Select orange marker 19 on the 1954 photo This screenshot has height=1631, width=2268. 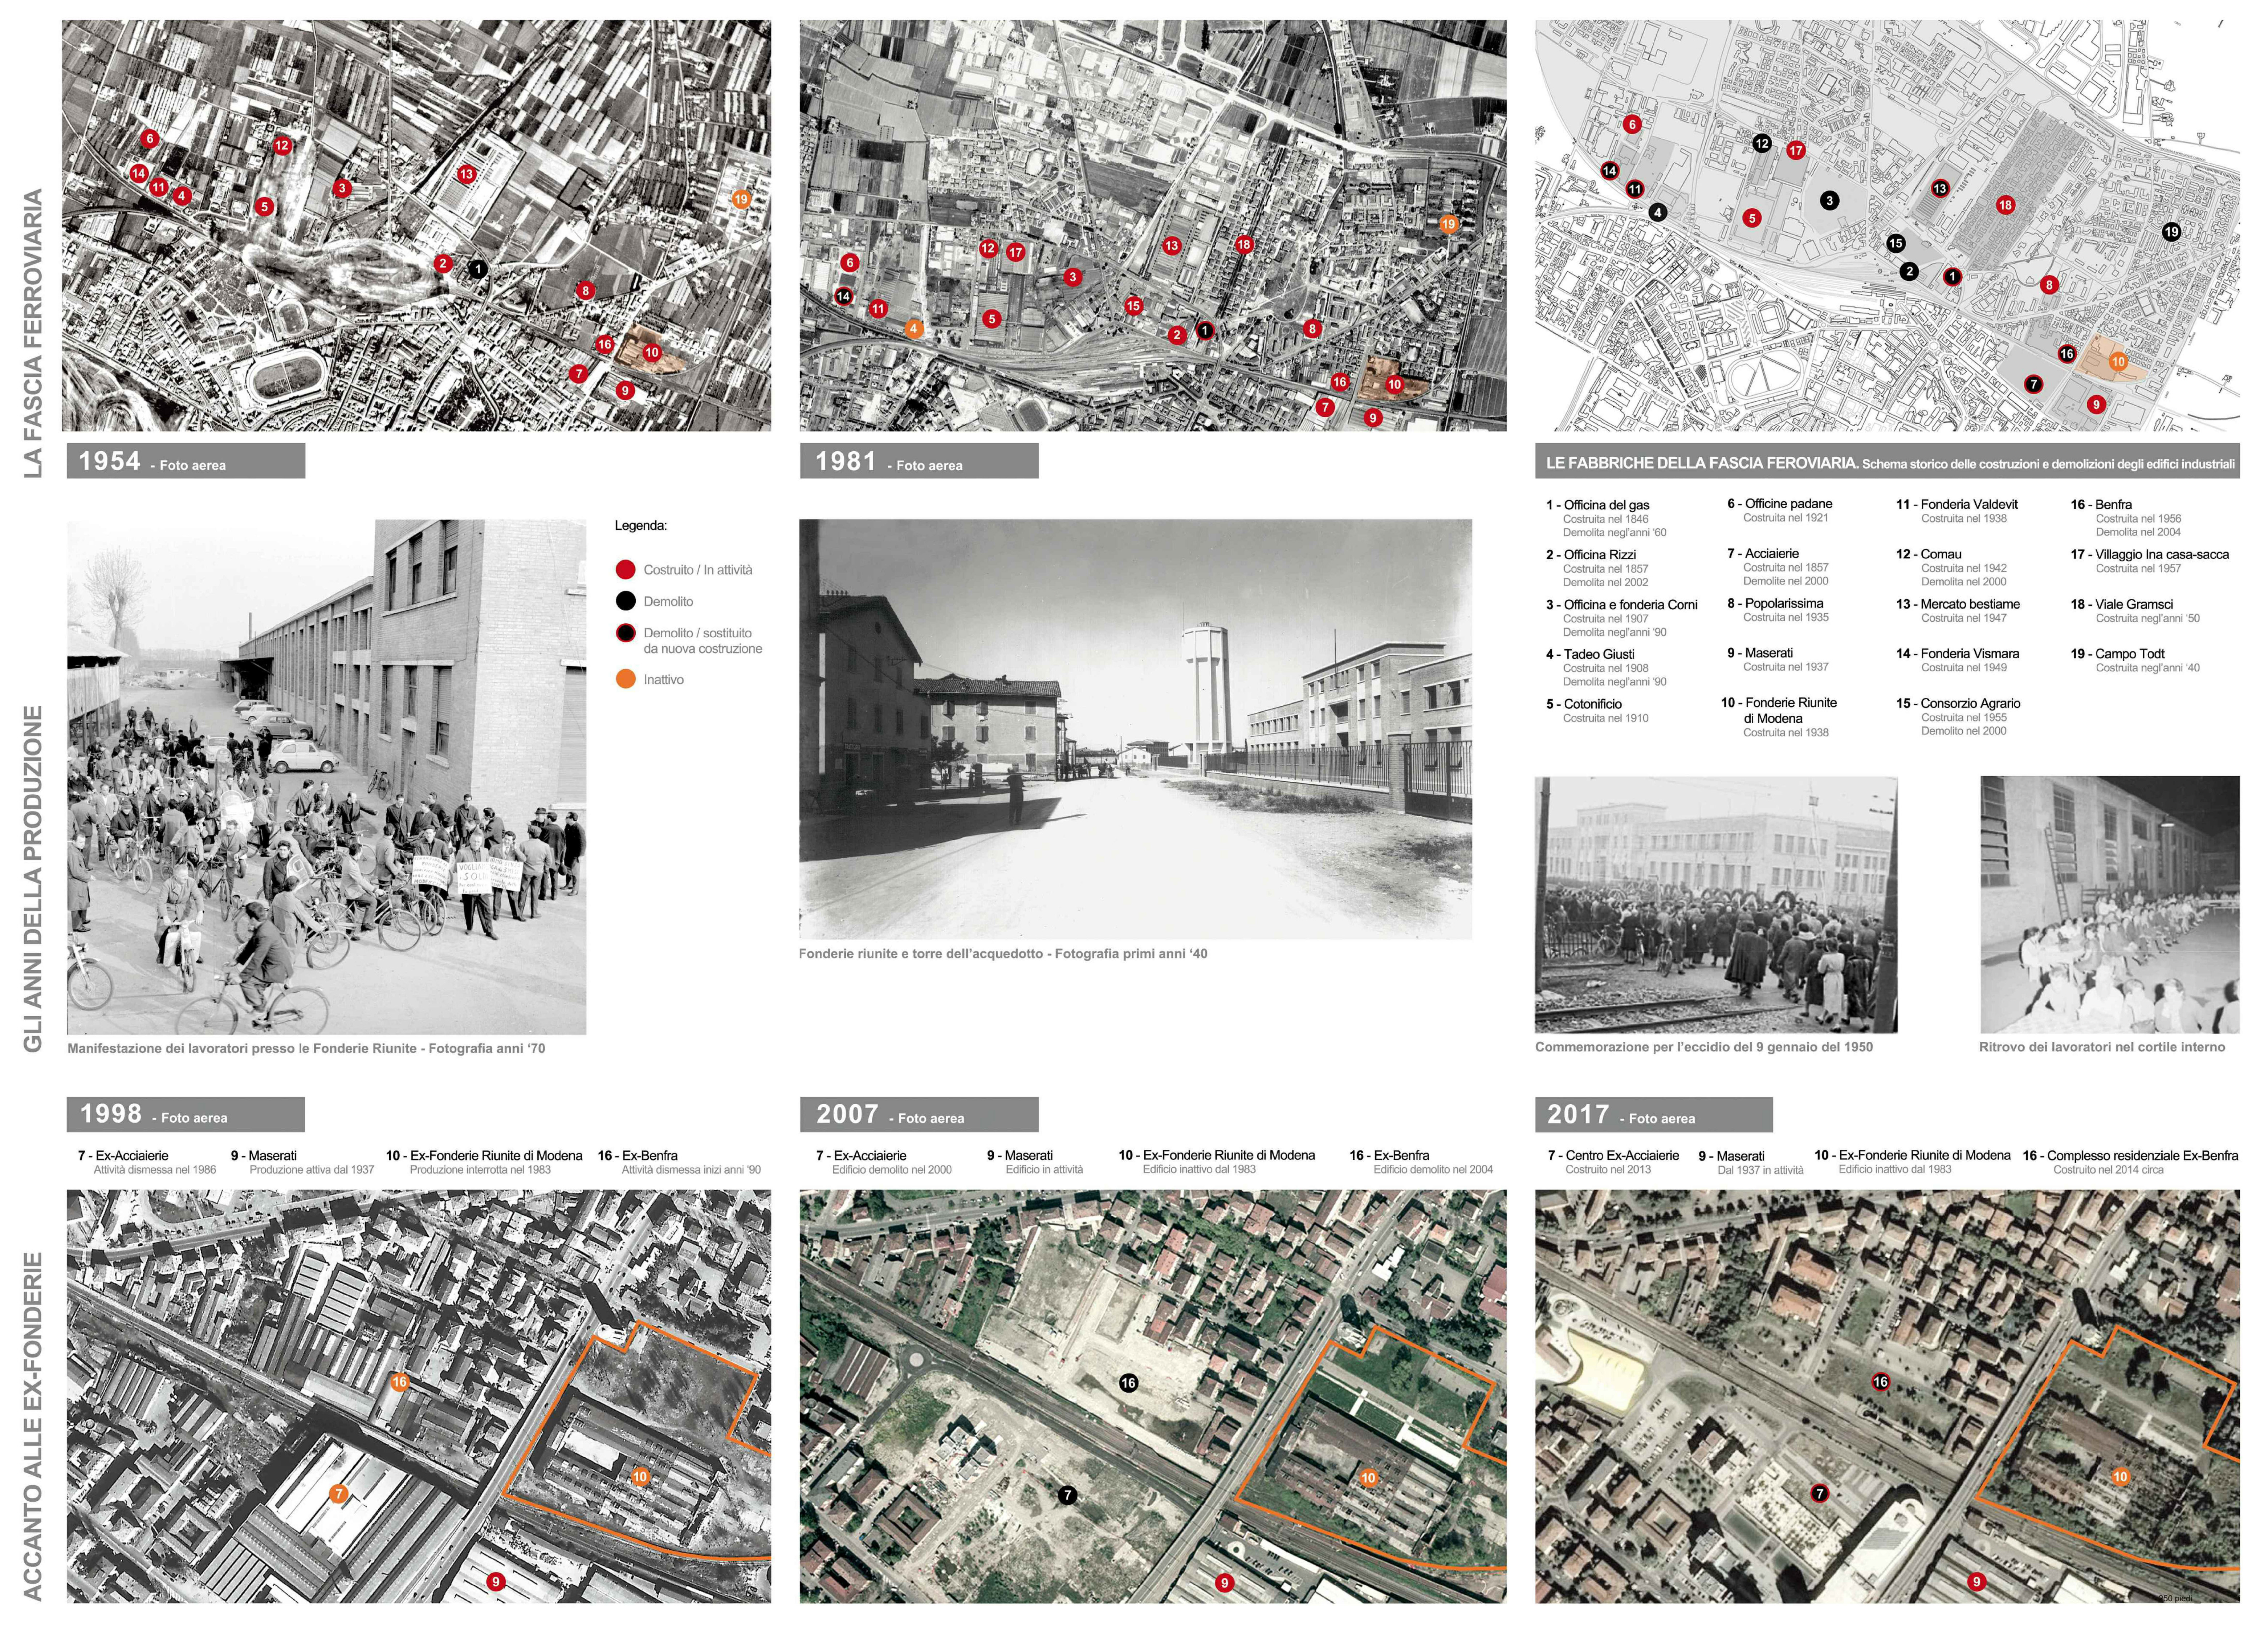pyautogui.click(x=741, y=199)
